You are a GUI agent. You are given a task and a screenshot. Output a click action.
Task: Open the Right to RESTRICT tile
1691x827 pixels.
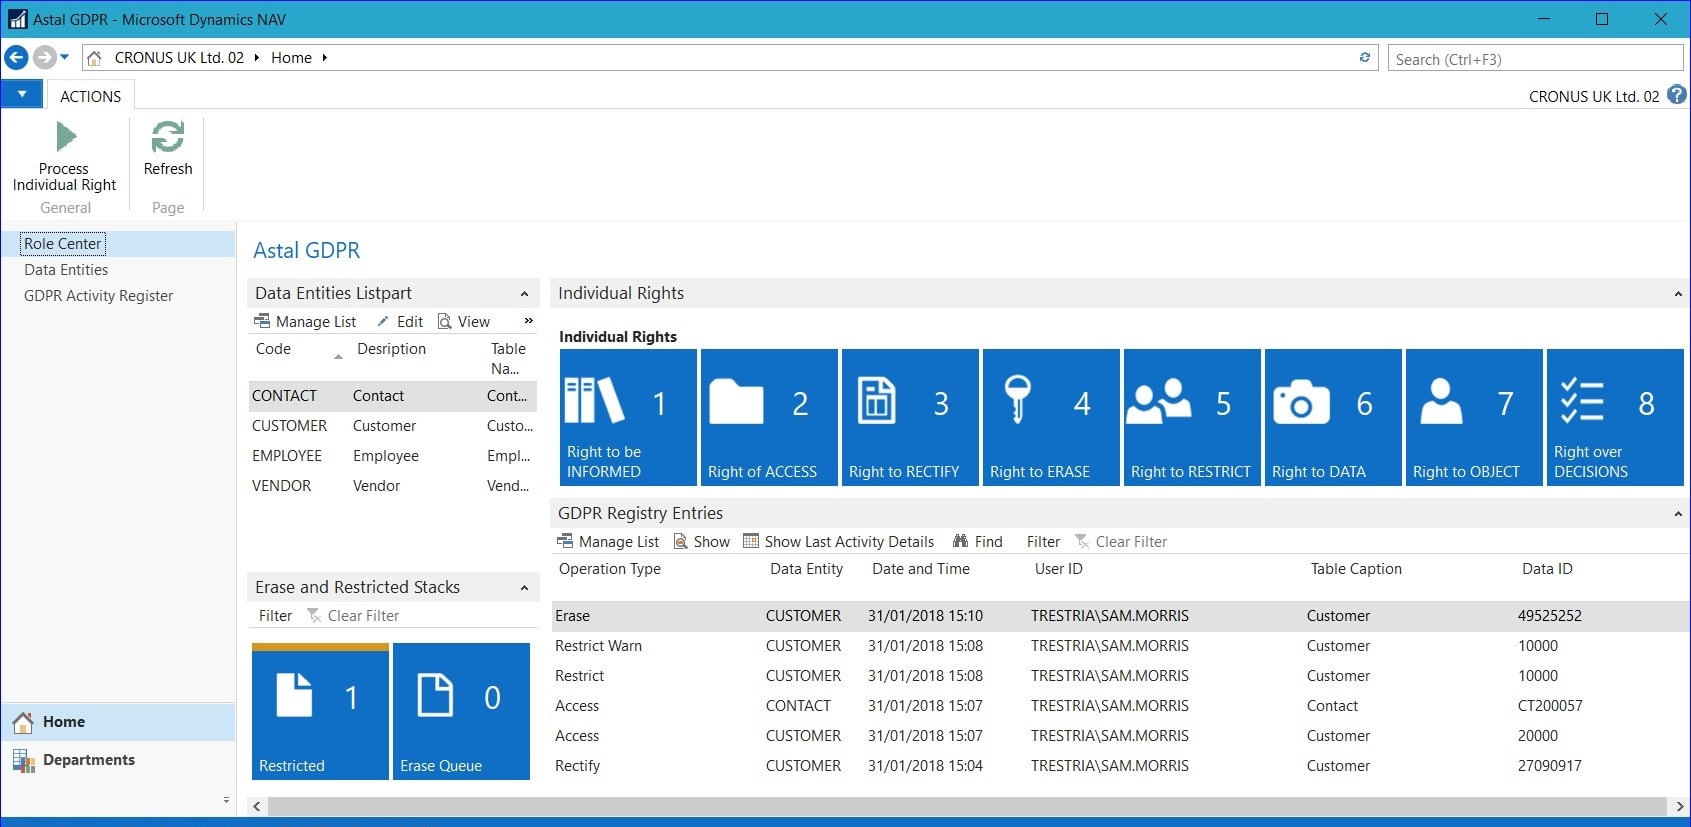[1192, 417]
